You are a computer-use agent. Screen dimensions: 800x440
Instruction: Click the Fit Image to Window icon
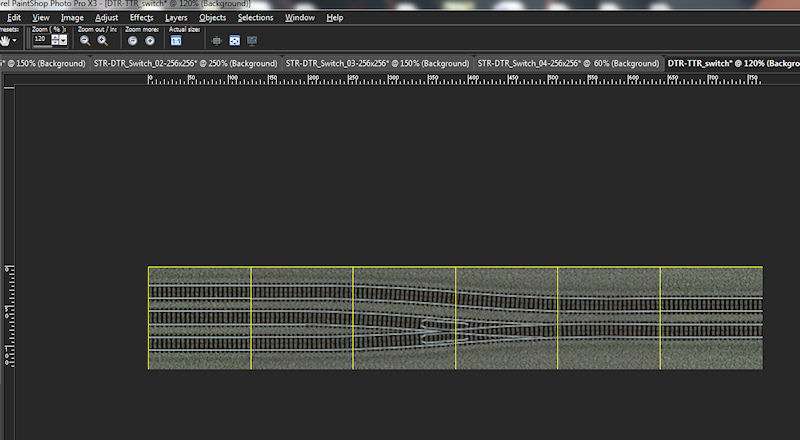[x=234, y=41]
